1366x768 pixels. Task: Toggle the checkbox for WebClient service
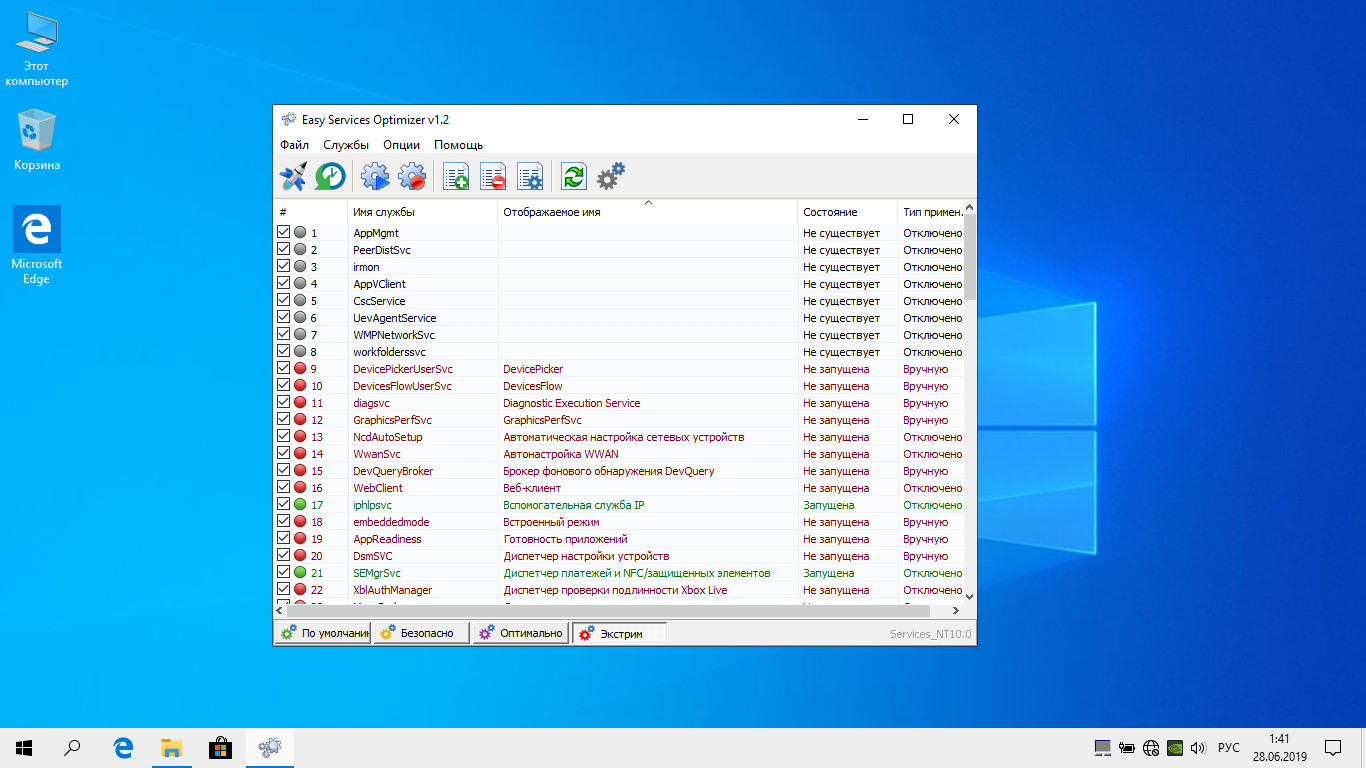[x=284, y=488]
